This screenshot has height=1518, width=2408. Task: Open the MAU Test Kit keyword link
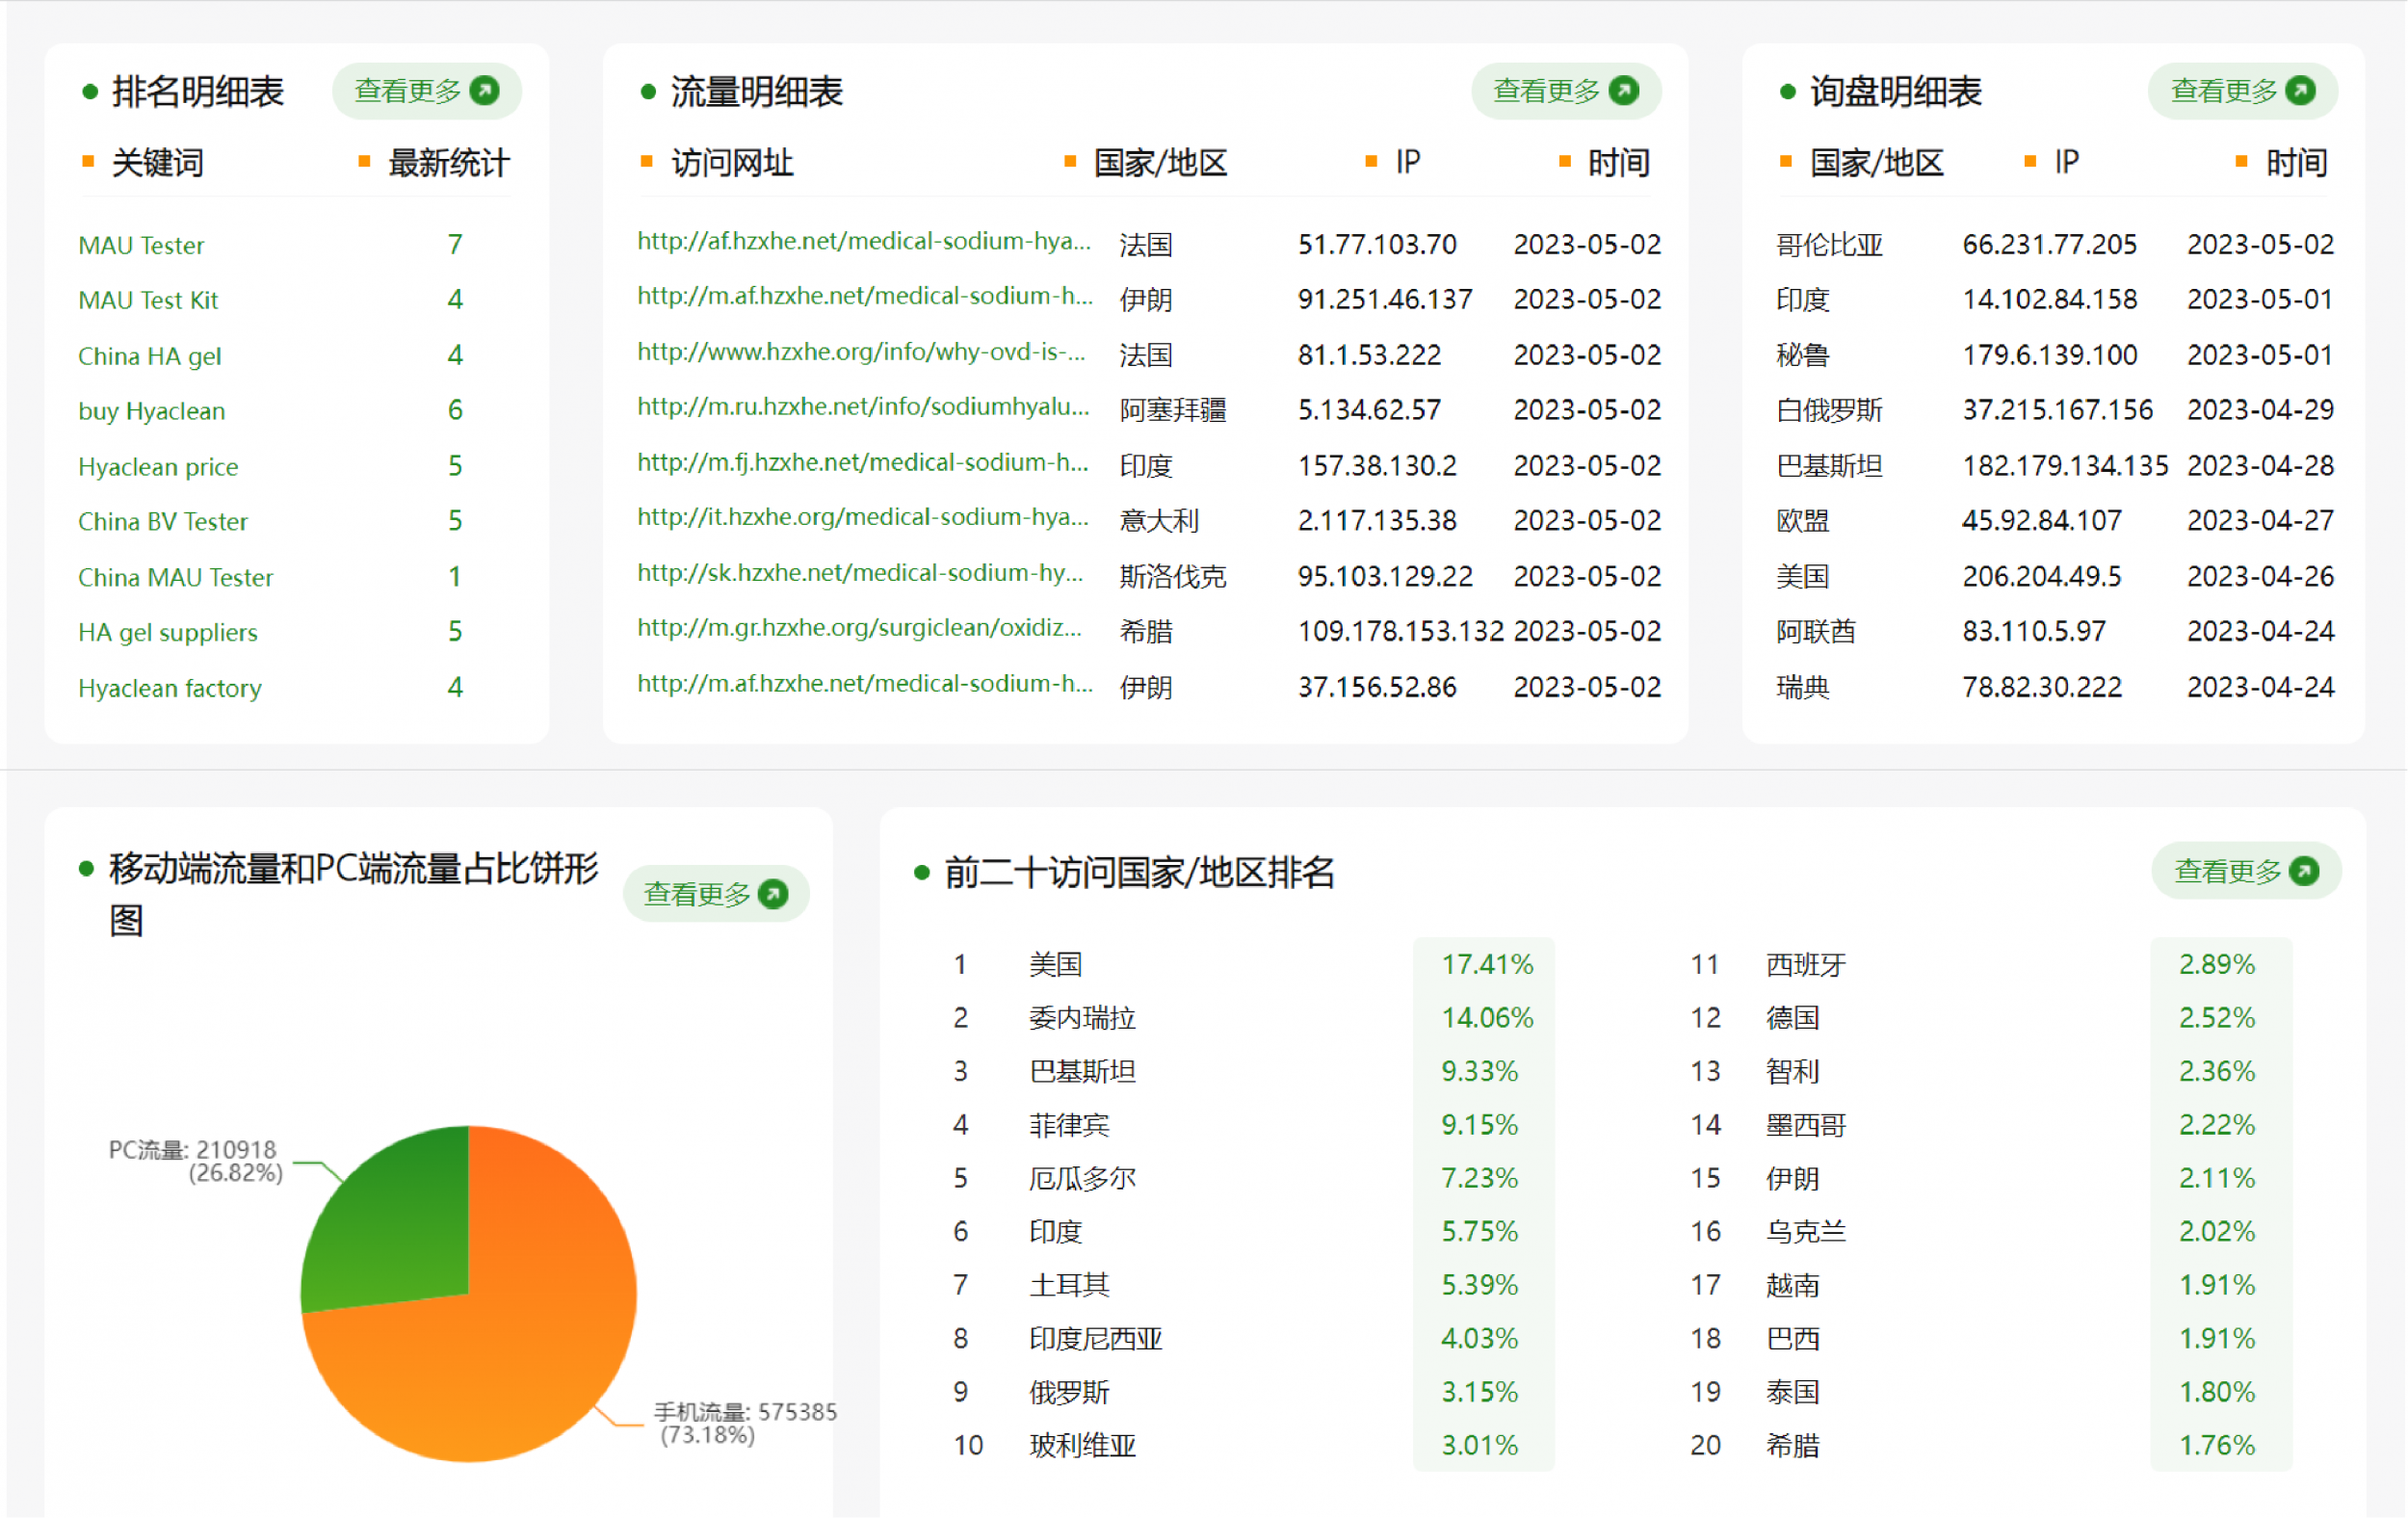(148, 300)
